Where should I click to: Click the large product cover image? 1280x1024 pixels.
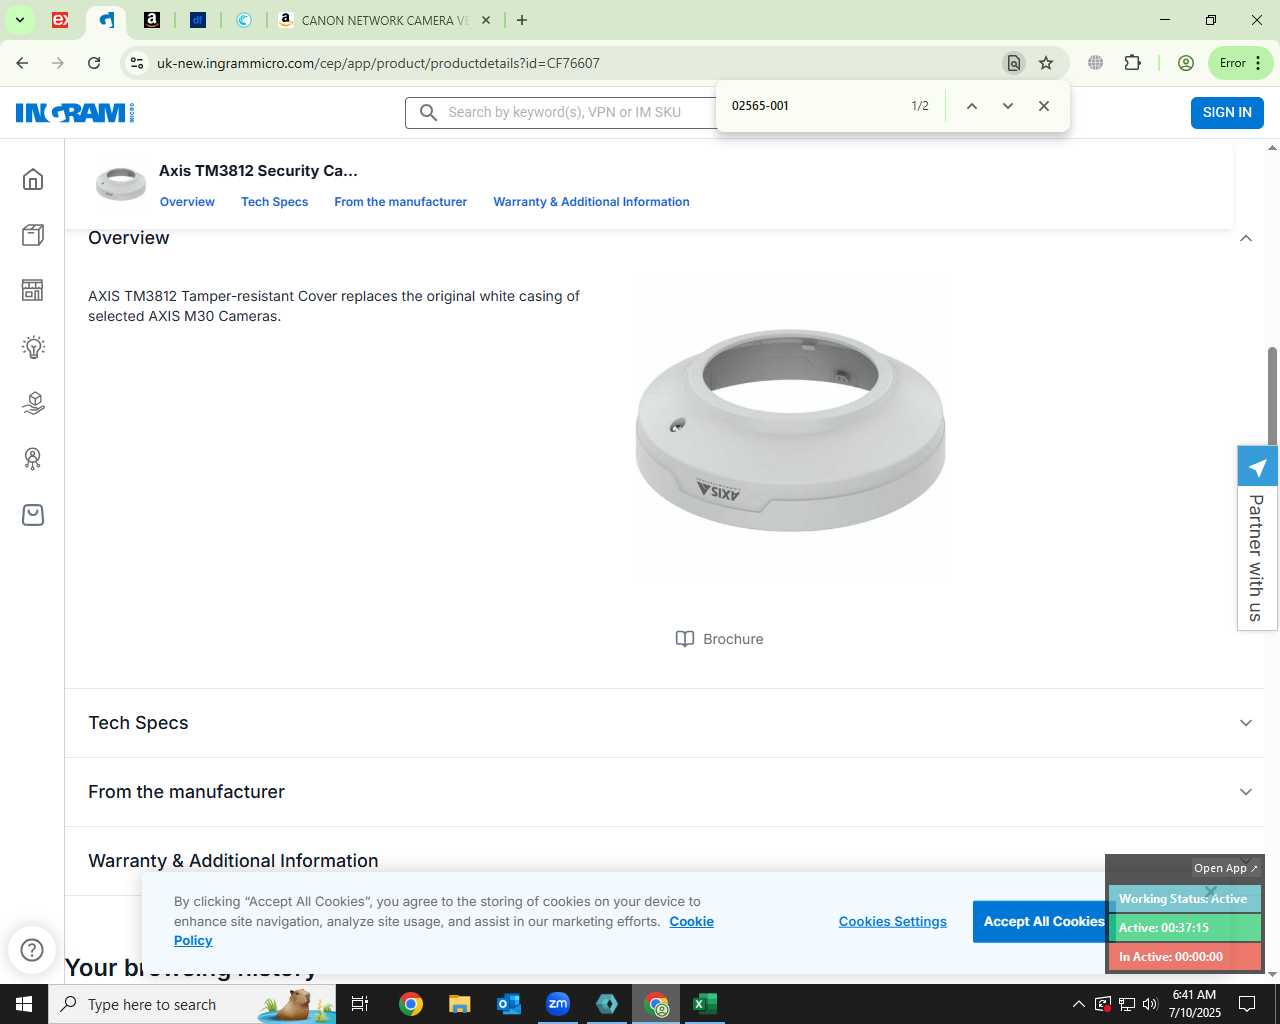790,430
